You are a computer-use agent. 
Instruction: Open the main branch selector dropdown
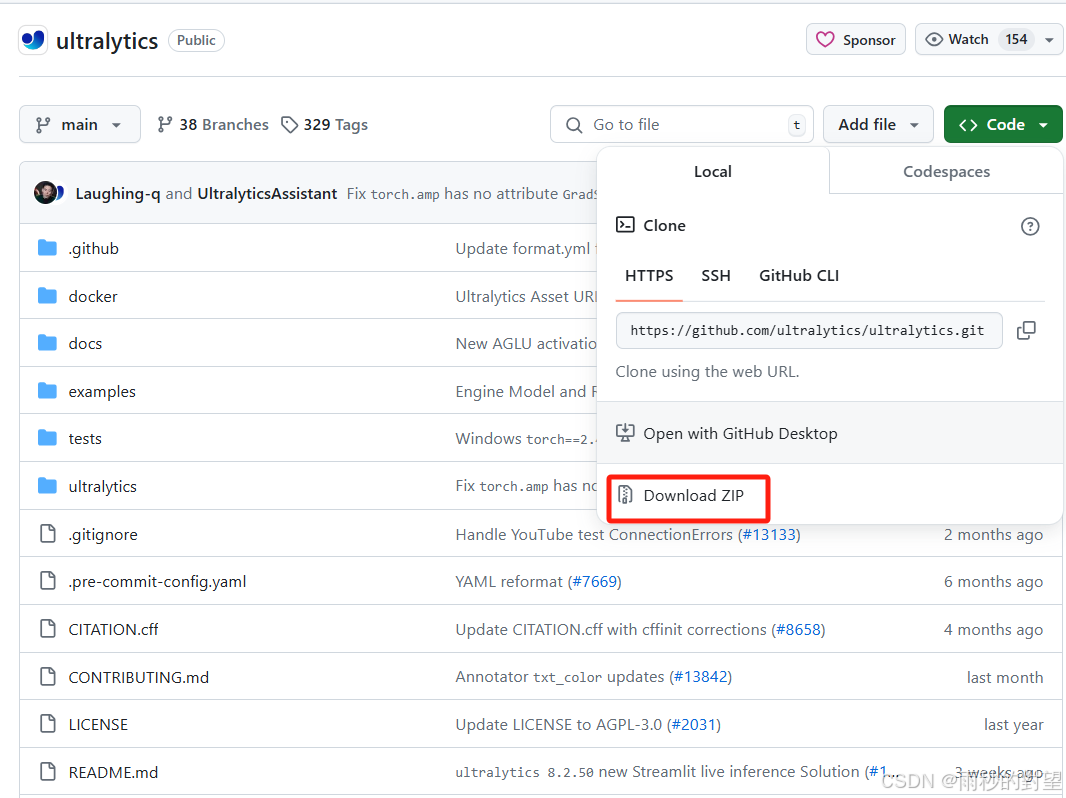point(80,124)
